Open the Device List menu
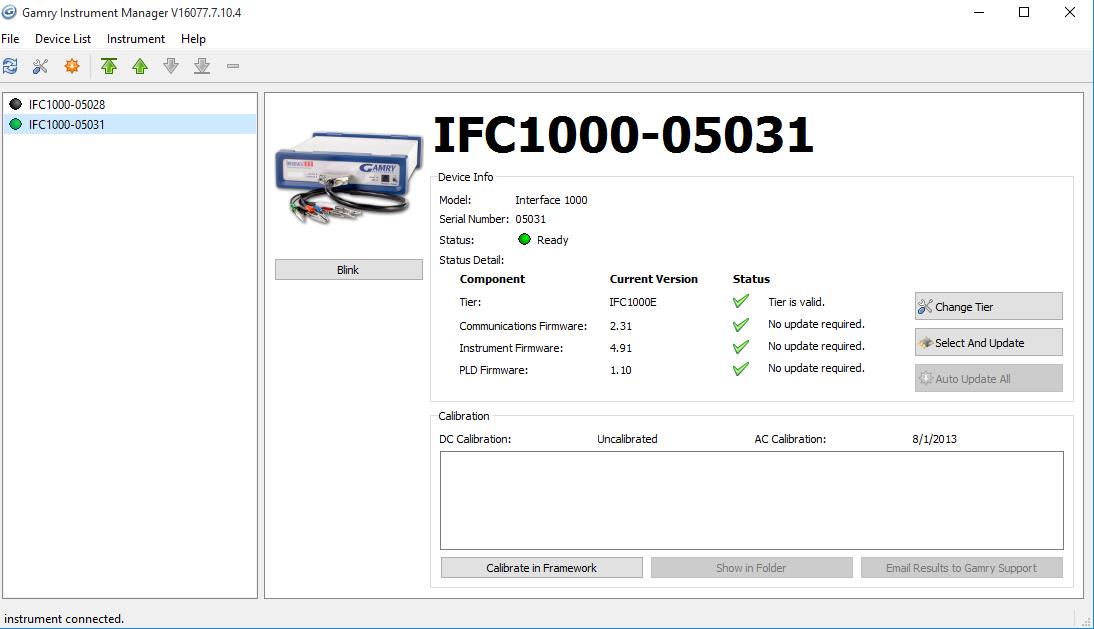Image resolution: width=1094 pixels, height=629 pixels. point(62,39)
